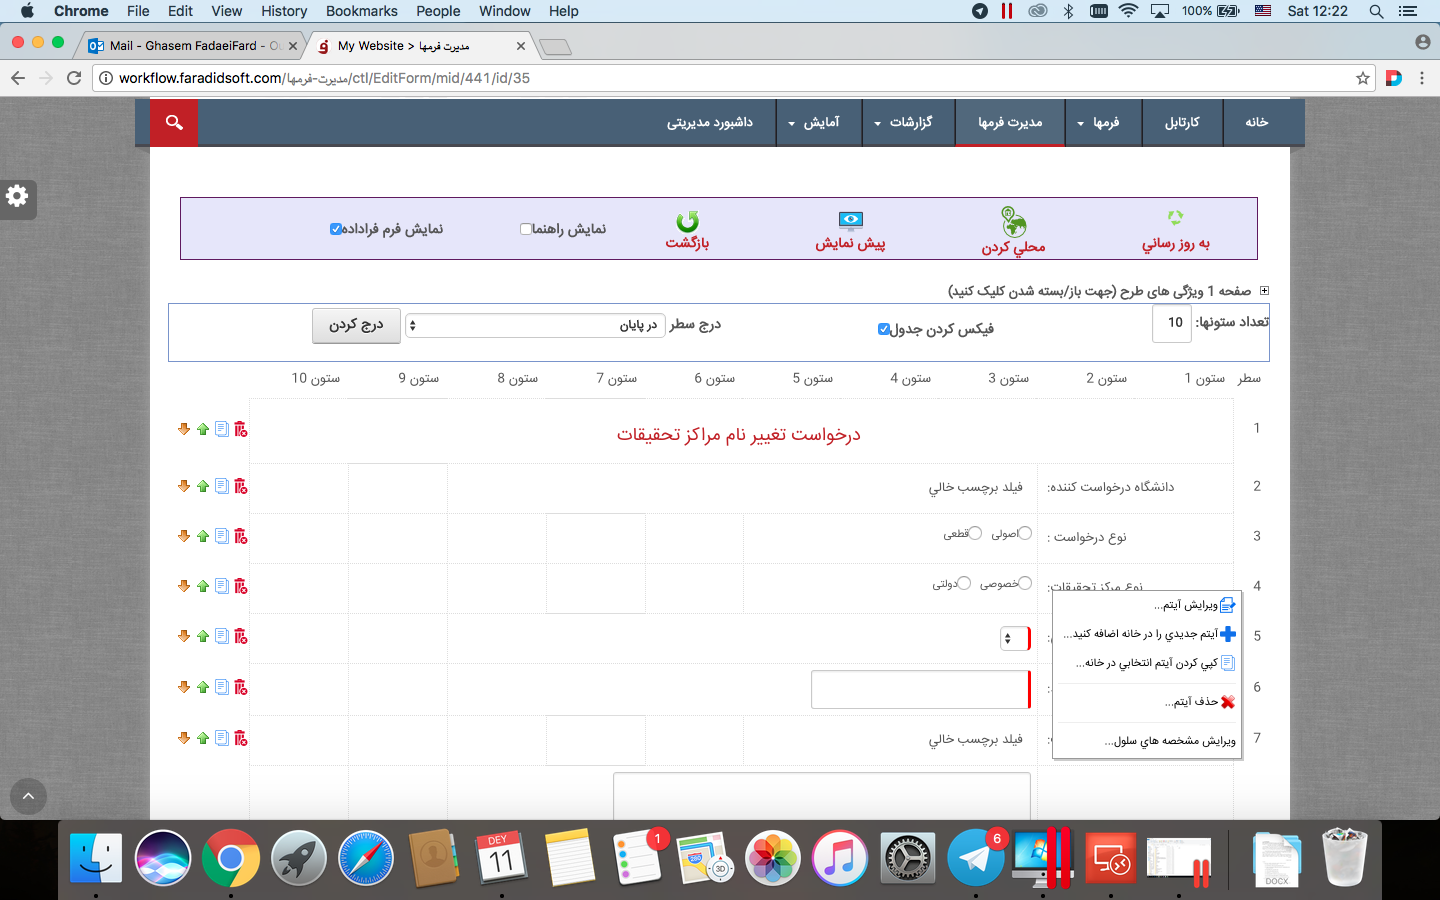Uncheck the فیکس کردن جدول checkbox
This screenshot has width=1440, height=900.
click(x=884, y=329)
